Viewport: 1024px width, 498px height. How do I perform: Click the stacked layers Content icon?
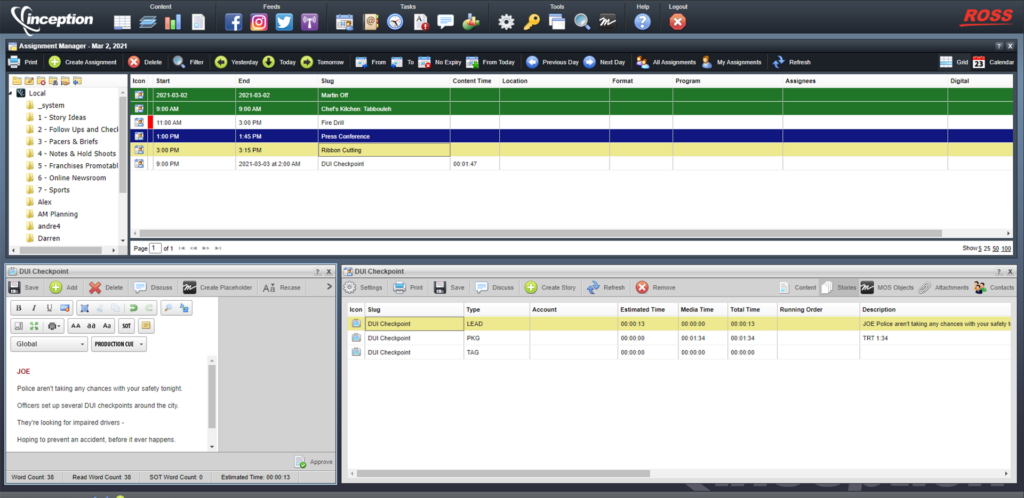(148, 22)
